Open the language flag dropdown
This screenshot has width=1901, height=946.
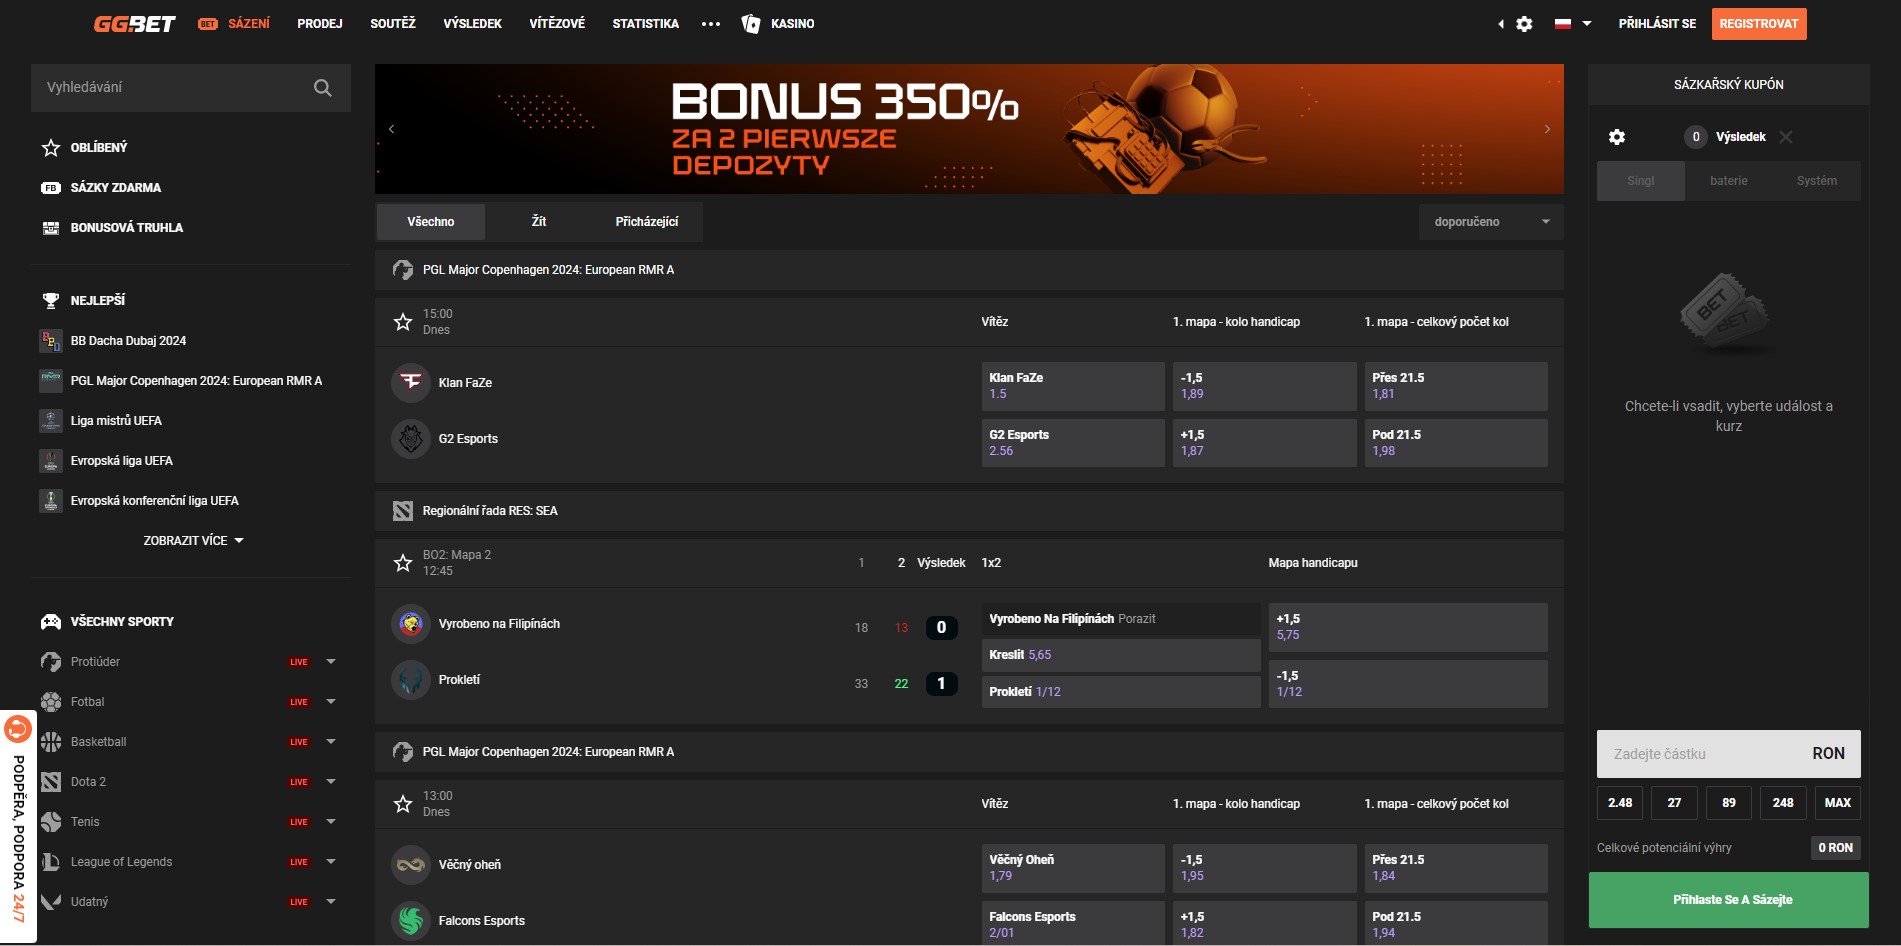coord(1572,24)
